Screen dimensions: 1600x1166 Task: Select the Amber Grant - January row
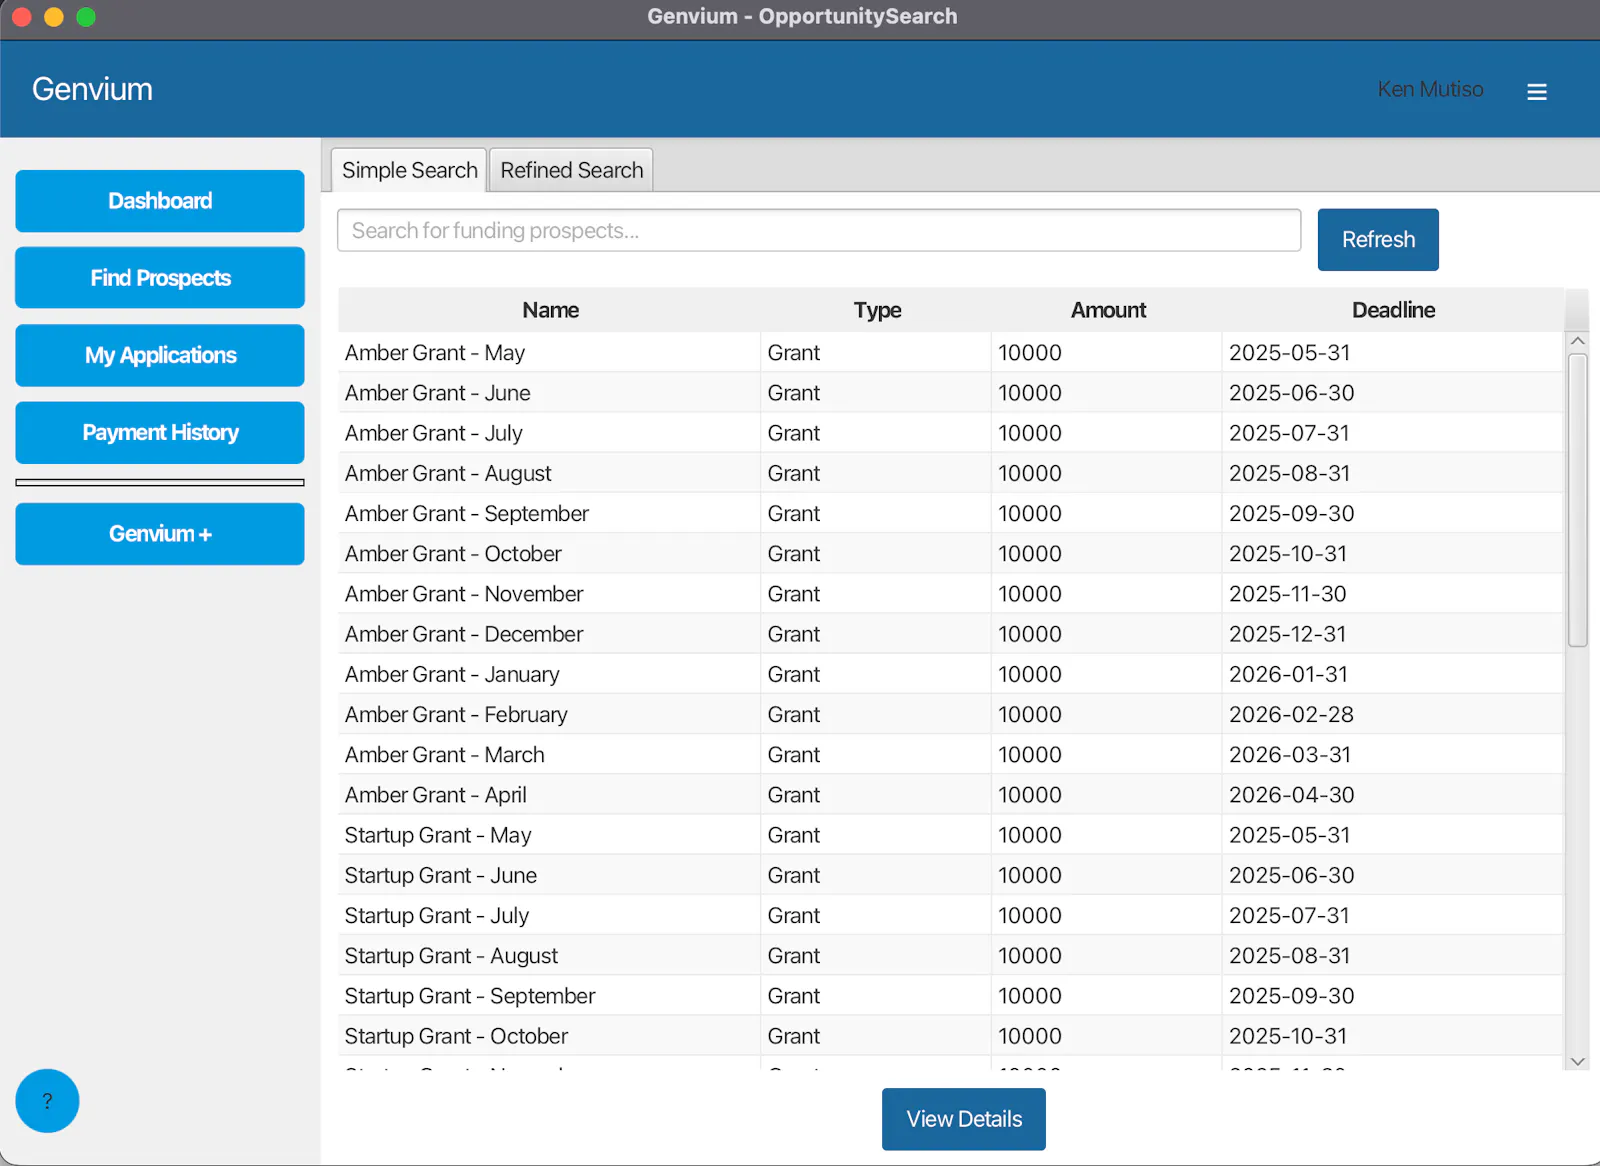point(951,674)
